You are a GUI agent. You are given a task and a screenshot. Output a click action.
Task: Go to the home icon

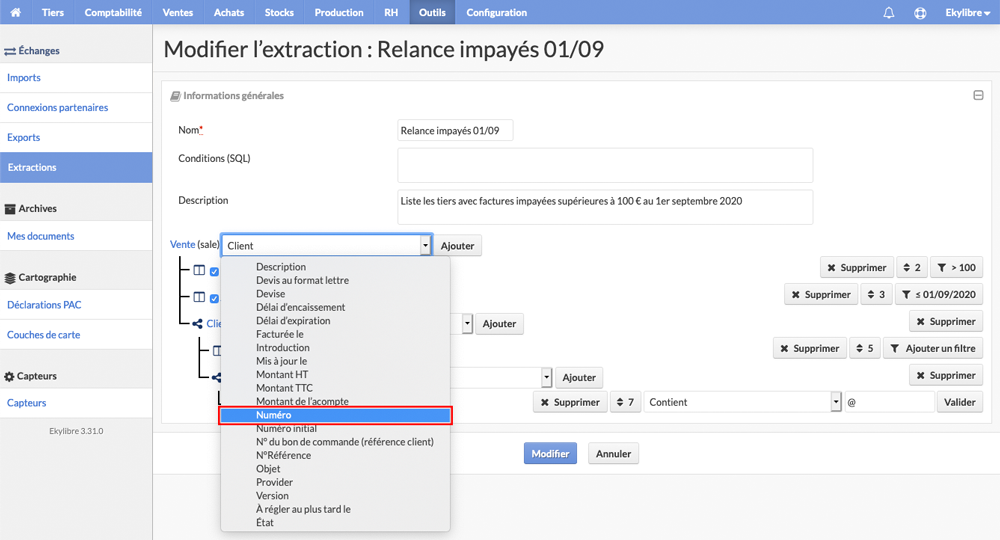coord(15,12)
